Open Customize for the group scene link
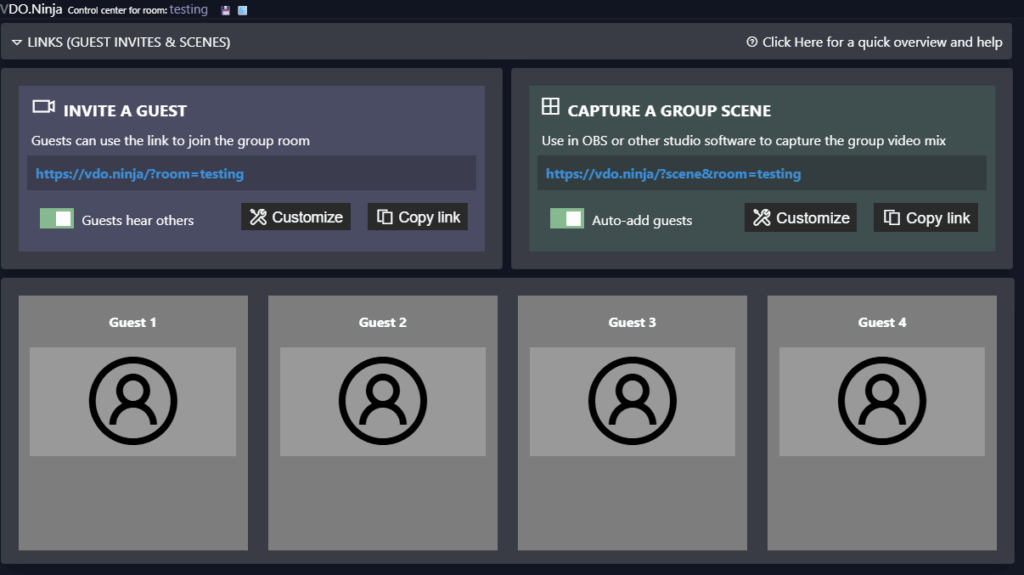Image resolution: width=1024 pixels, height=575 pixels. coord(801,218)
